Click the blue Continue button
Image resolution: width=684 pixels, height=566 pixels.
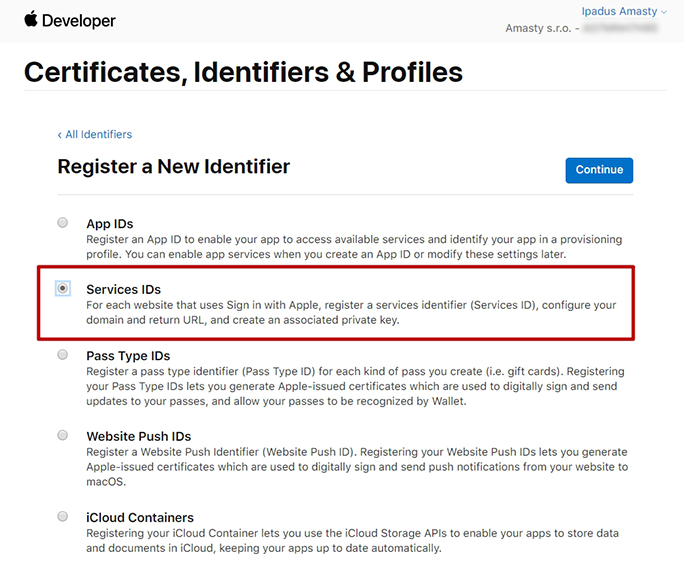coord(599,170)
